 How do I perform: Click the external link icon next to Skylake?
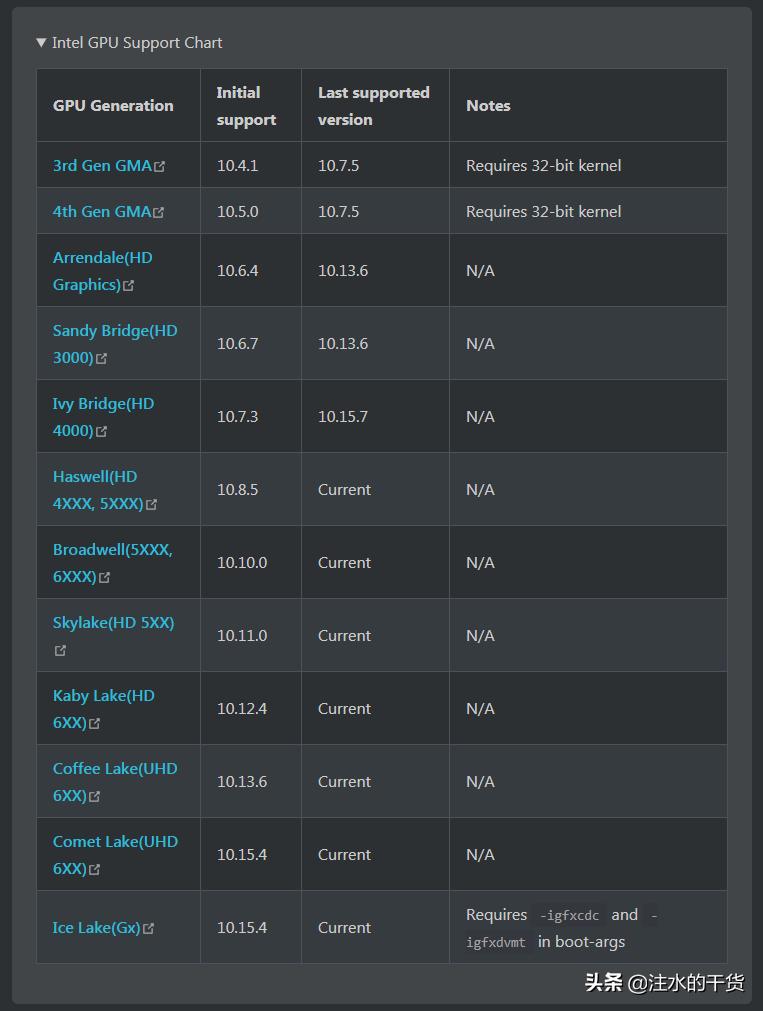point(60,649)
